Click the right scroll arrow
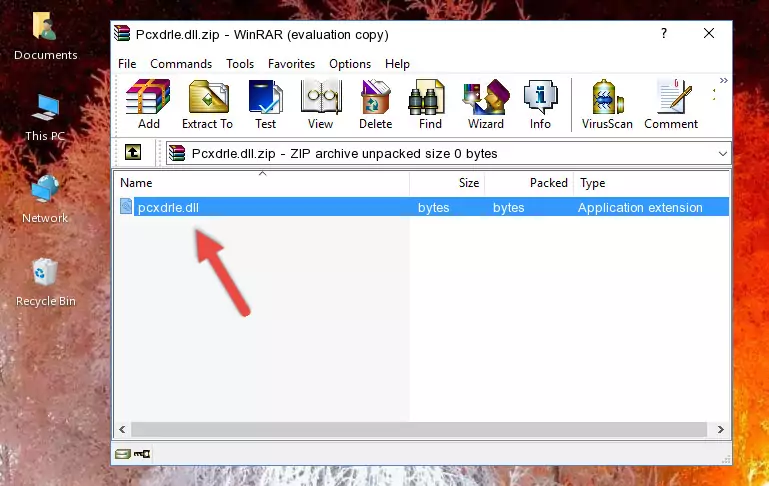The image size is (769, 486). [x=720, y=430]
